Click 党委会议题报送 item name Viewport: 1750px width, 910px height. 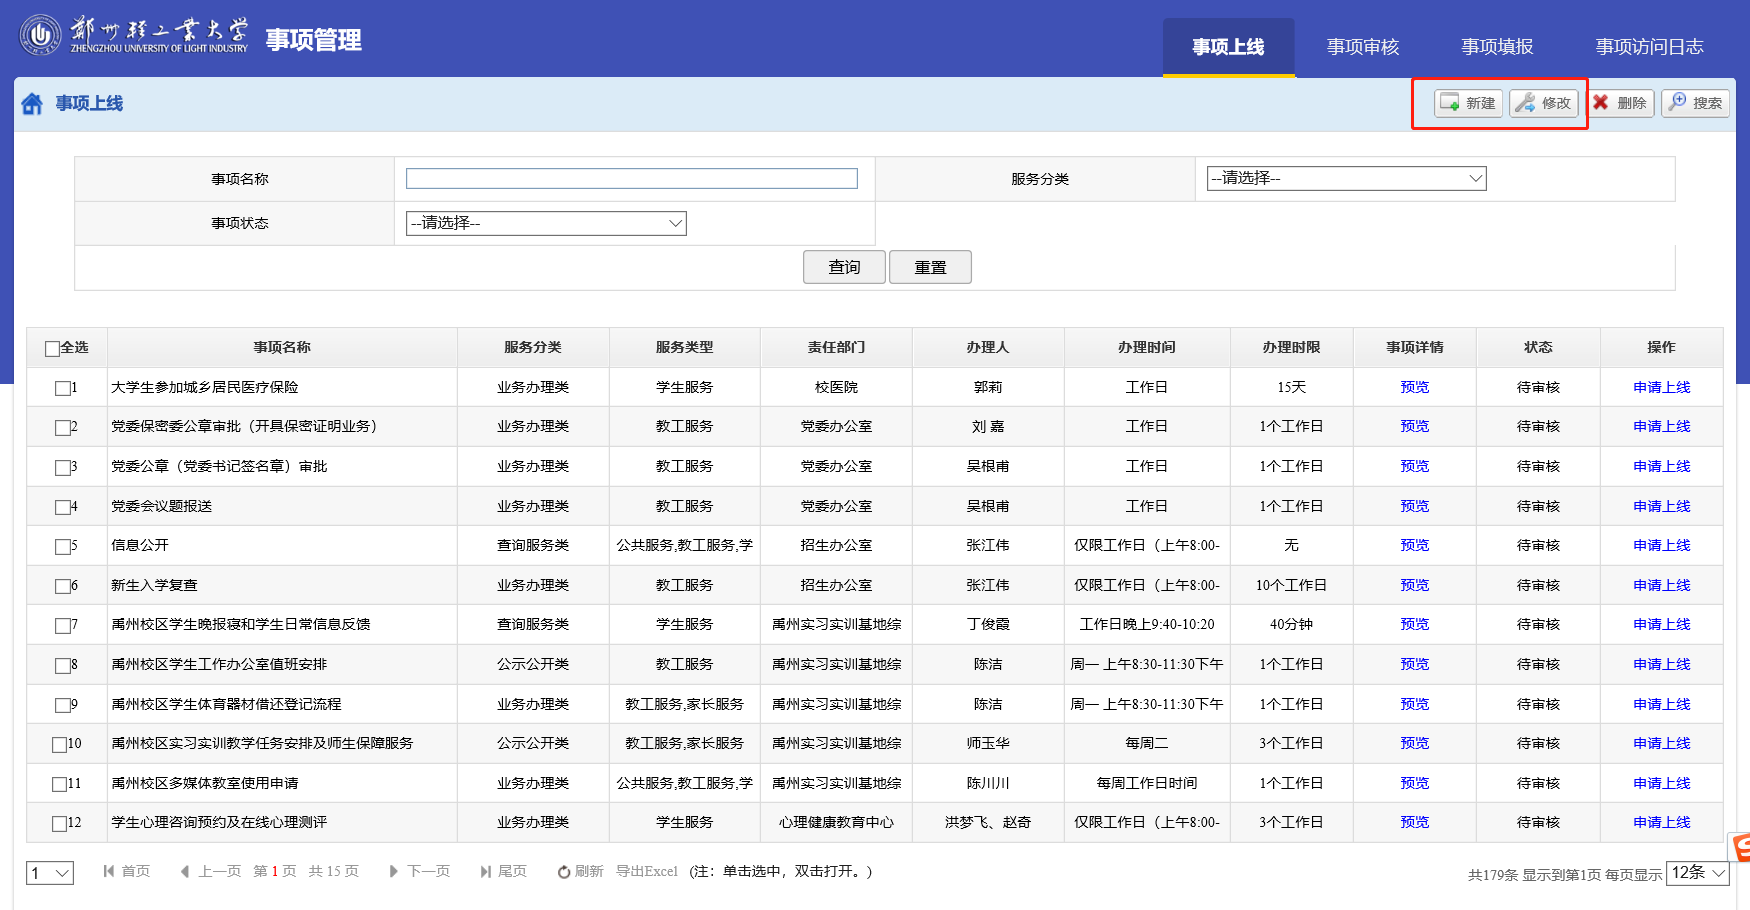click(162, 506)
